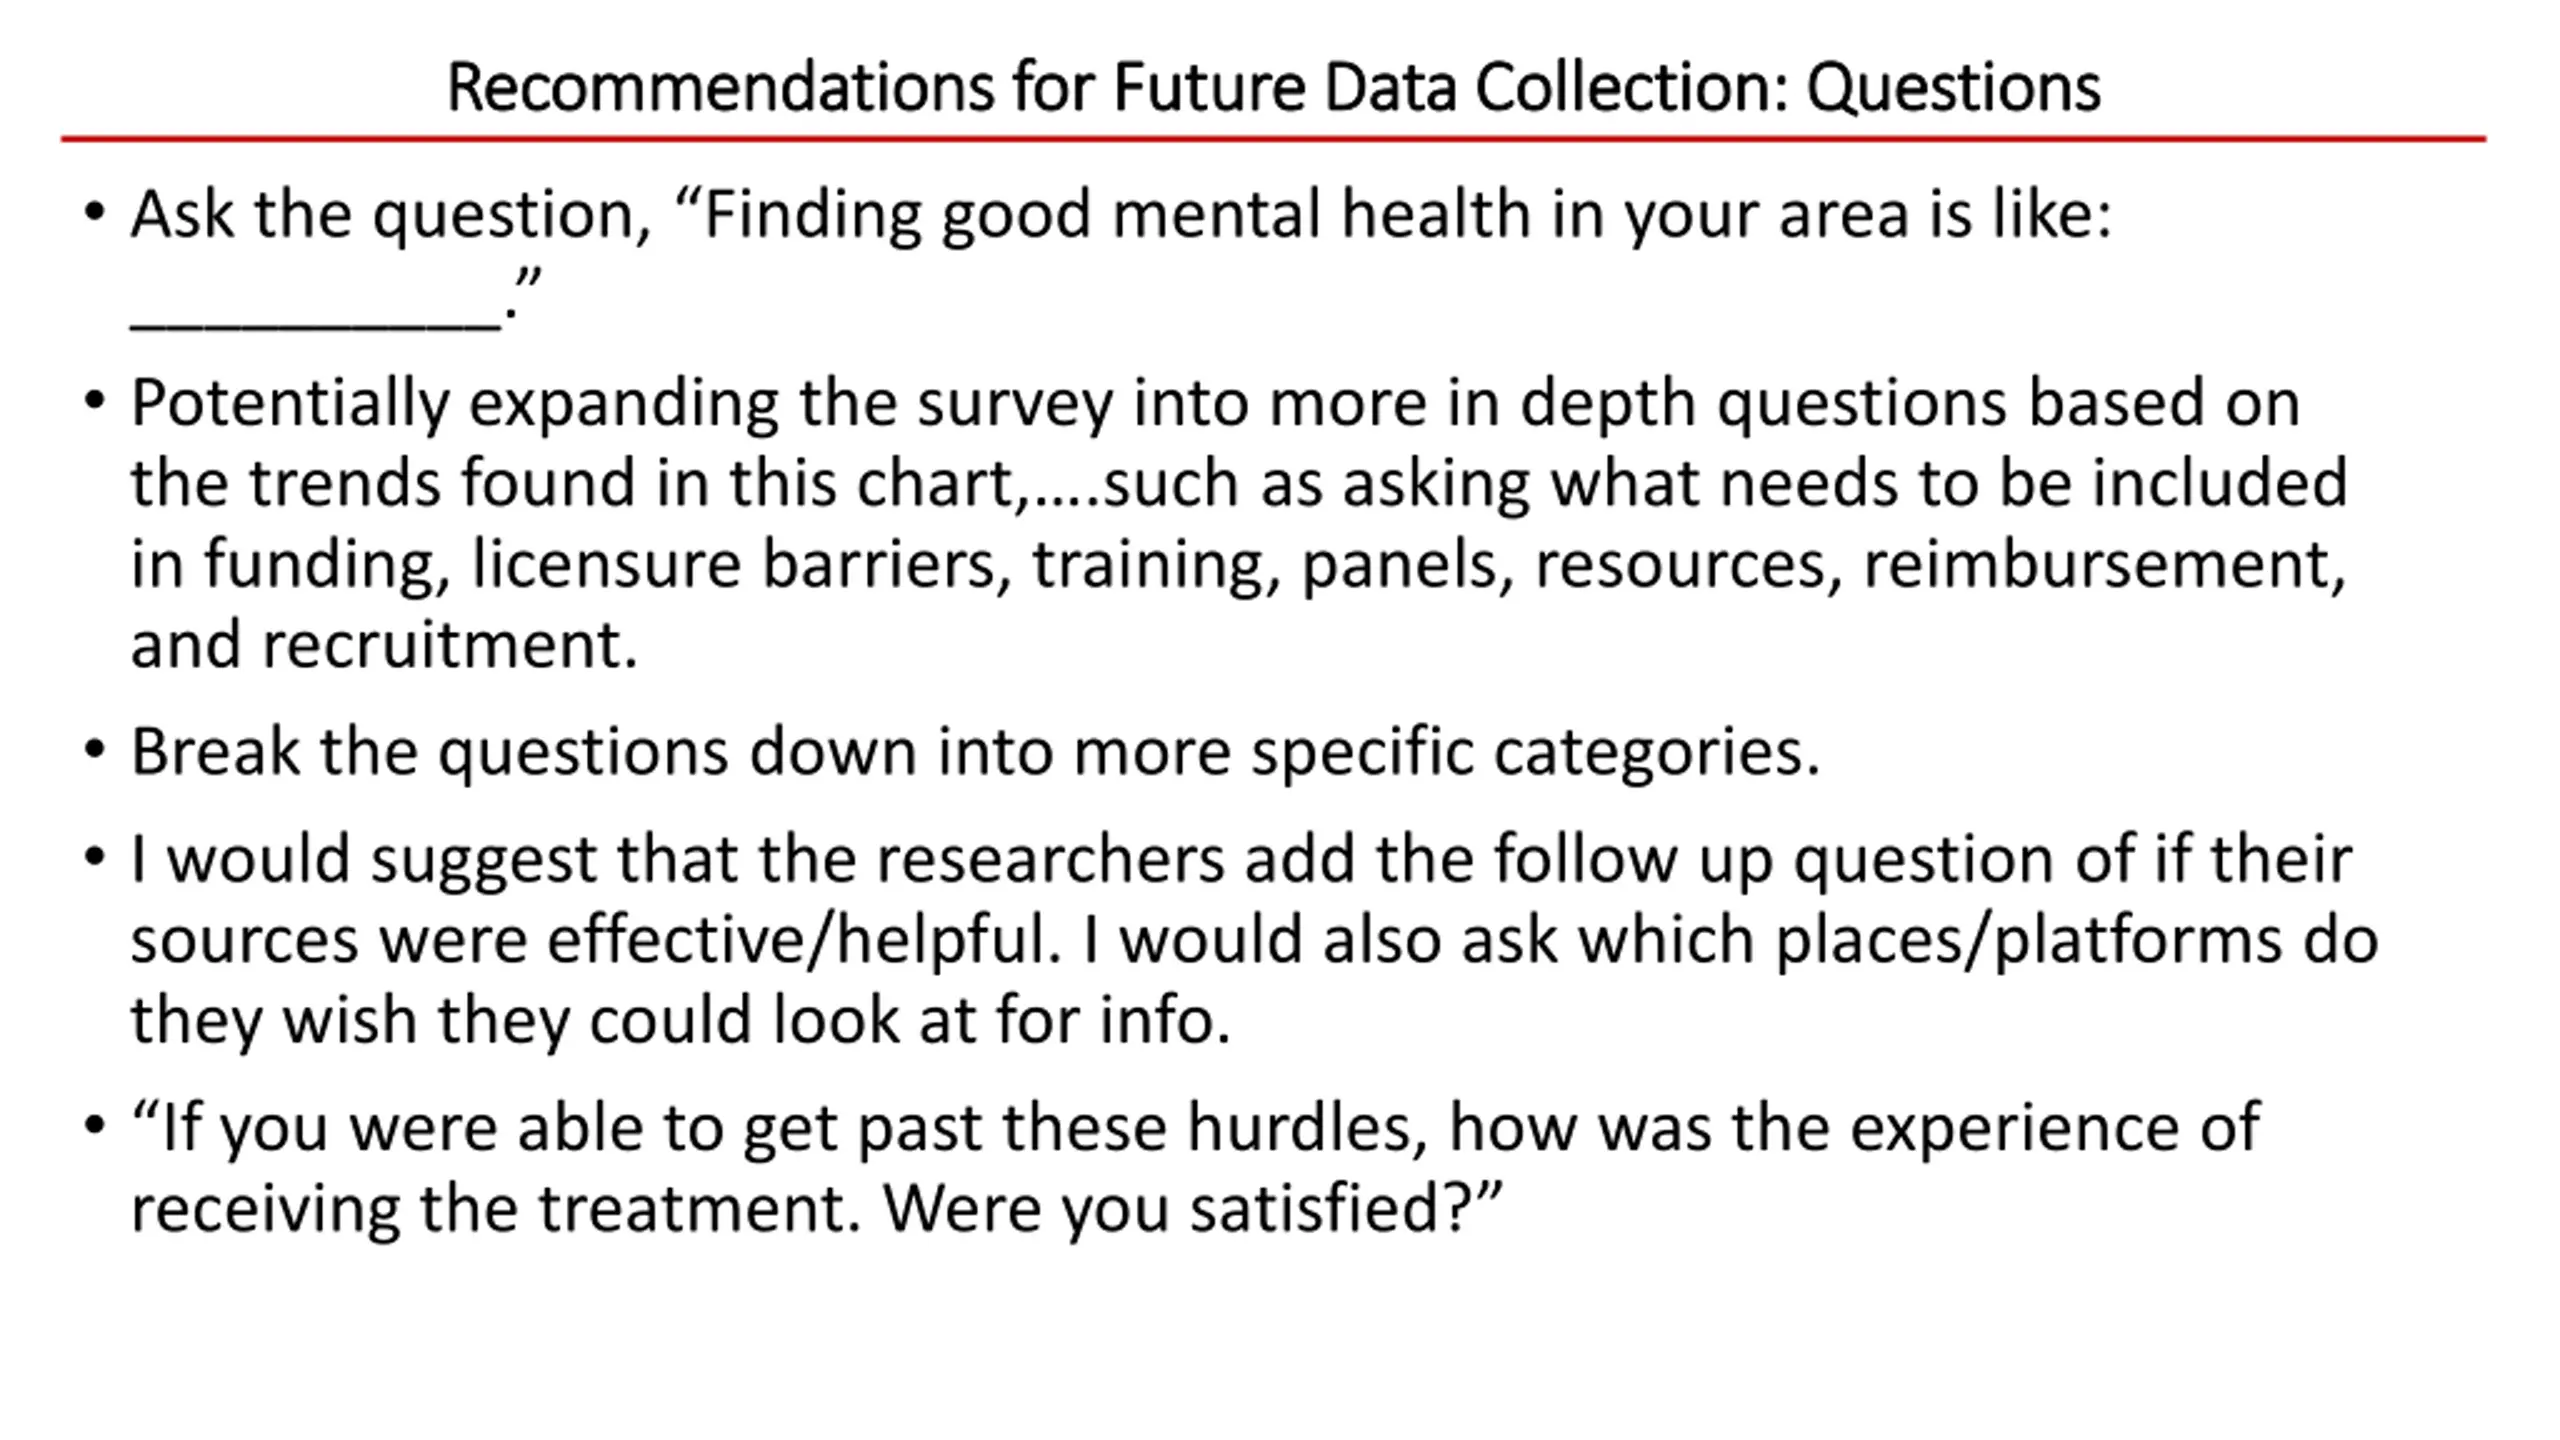Image resolution: width=2560 pixels, height=1440 pixels.
Task: Select "Break the questions down" bullet text
Action: click(x=975, y=752)
